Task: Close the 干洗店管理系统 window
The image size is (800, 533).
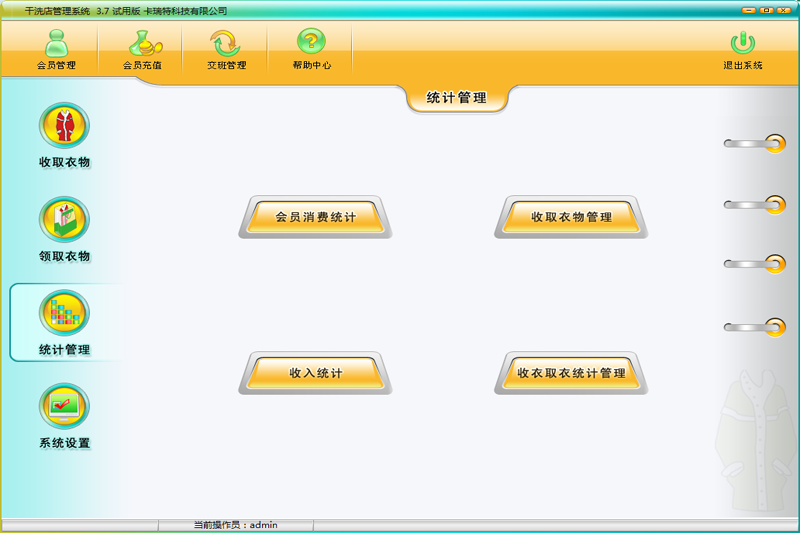Action: [784, 10]
